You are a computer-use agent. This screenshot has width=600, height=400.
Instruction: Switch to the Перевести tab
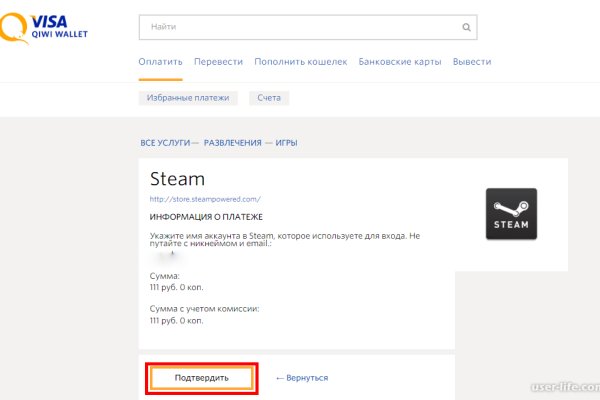pos(219,62)
